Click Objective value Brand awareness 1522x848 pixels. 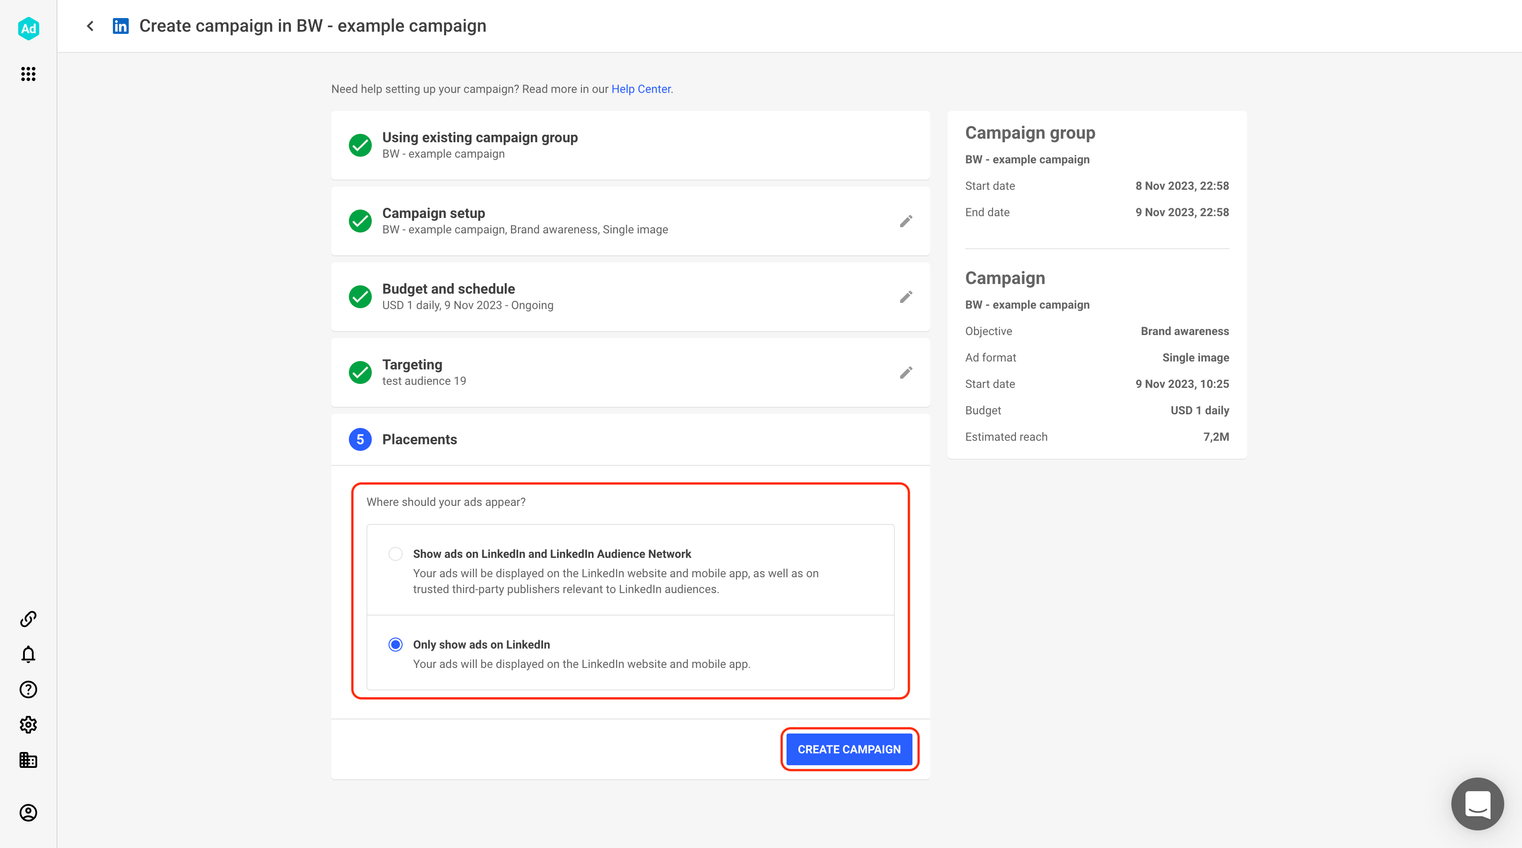point(1185,331)
